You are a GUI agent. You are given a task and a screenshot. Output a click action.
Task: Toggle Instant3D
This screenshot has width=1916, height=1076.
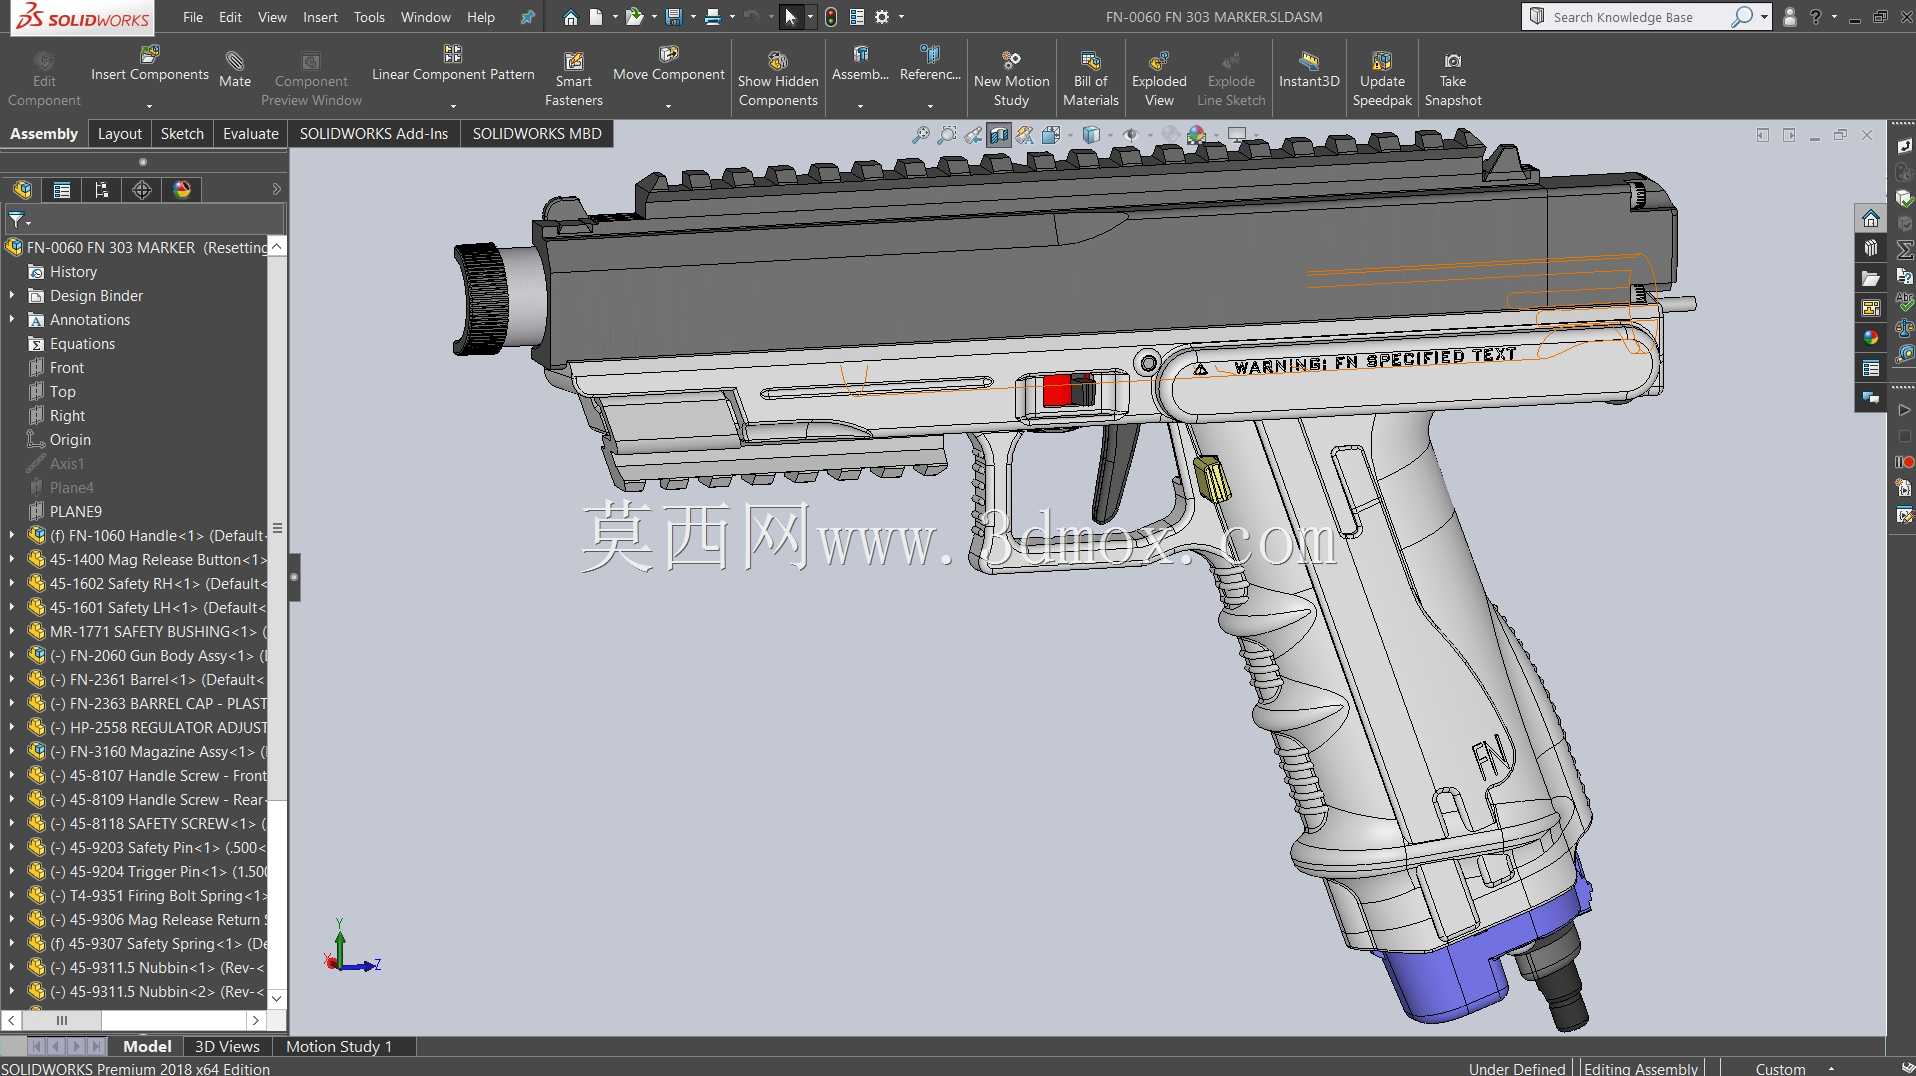1309,69
